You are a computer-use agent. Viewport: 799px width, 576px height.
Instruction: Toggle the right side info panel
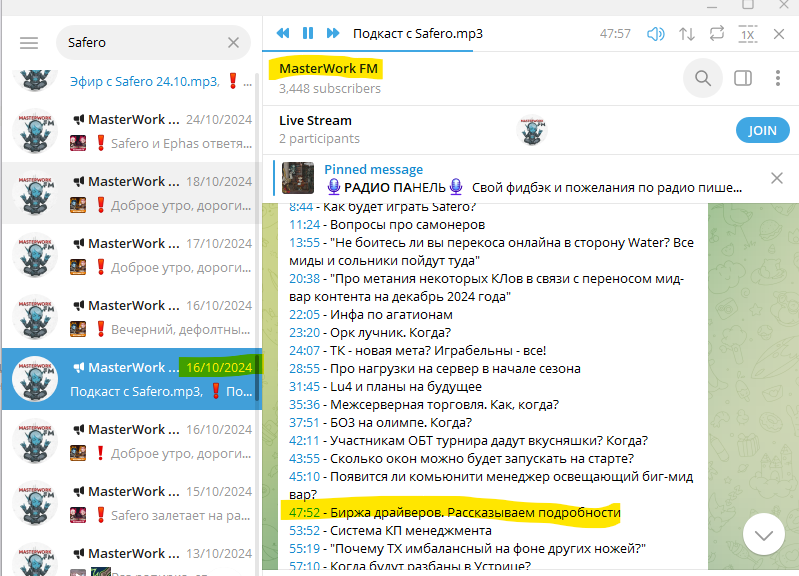point(742,78)
